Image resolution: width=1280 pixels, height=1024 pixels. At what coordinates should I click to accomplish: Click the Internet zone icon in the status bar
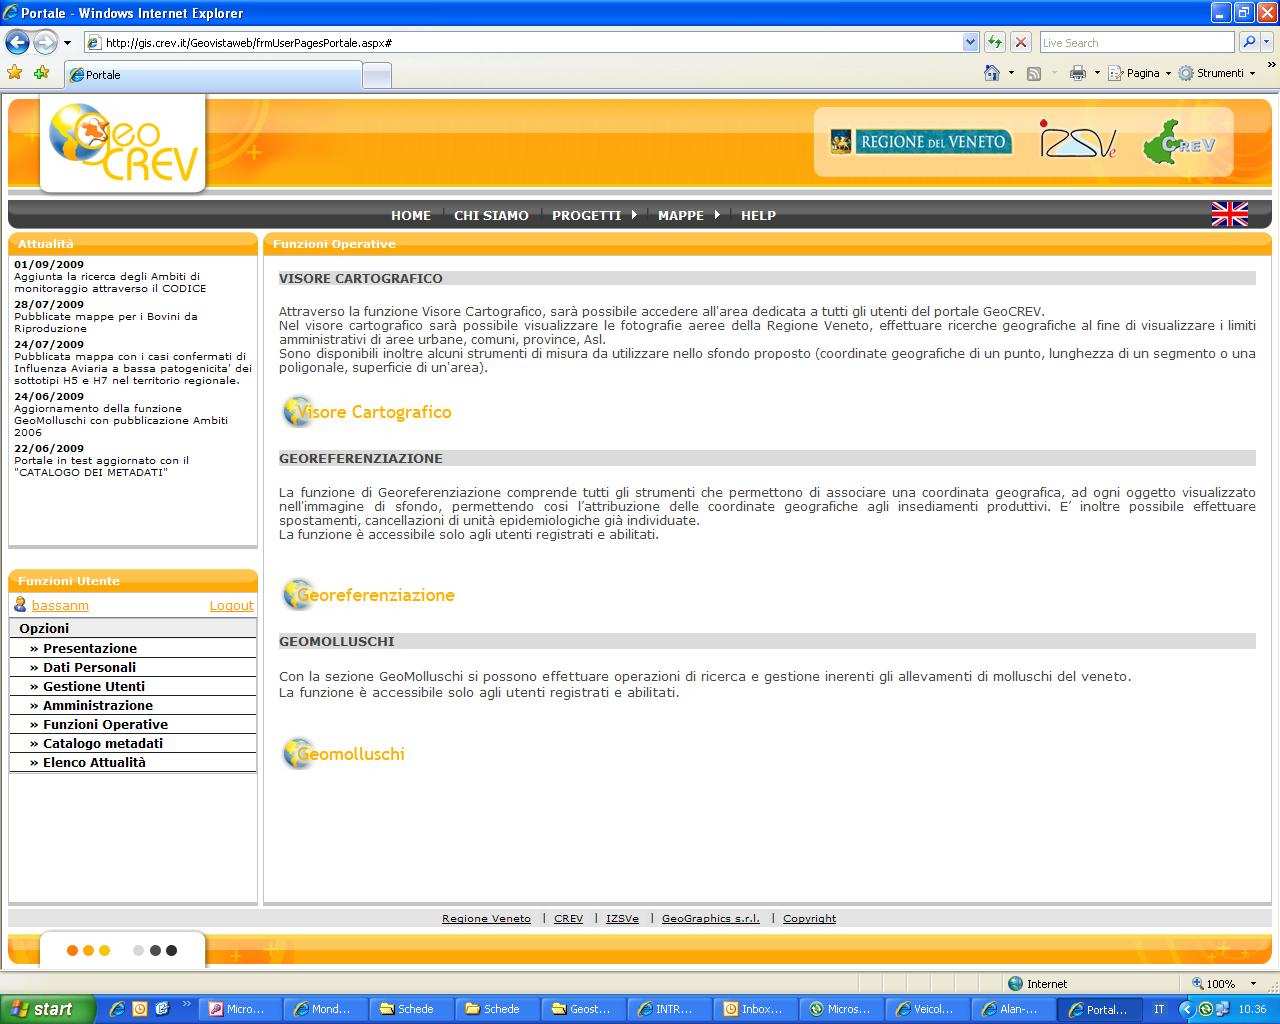(1016, 983)
